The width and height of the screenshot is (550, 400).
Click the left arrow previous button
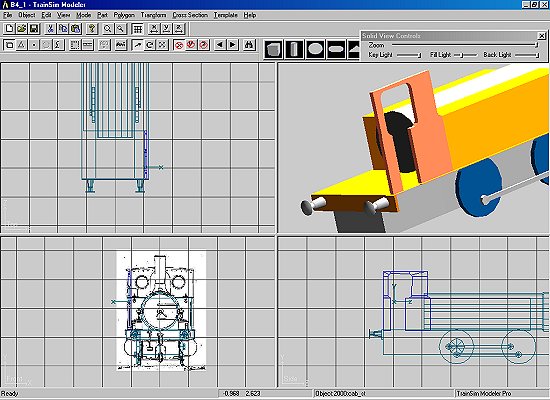[220, 45]
